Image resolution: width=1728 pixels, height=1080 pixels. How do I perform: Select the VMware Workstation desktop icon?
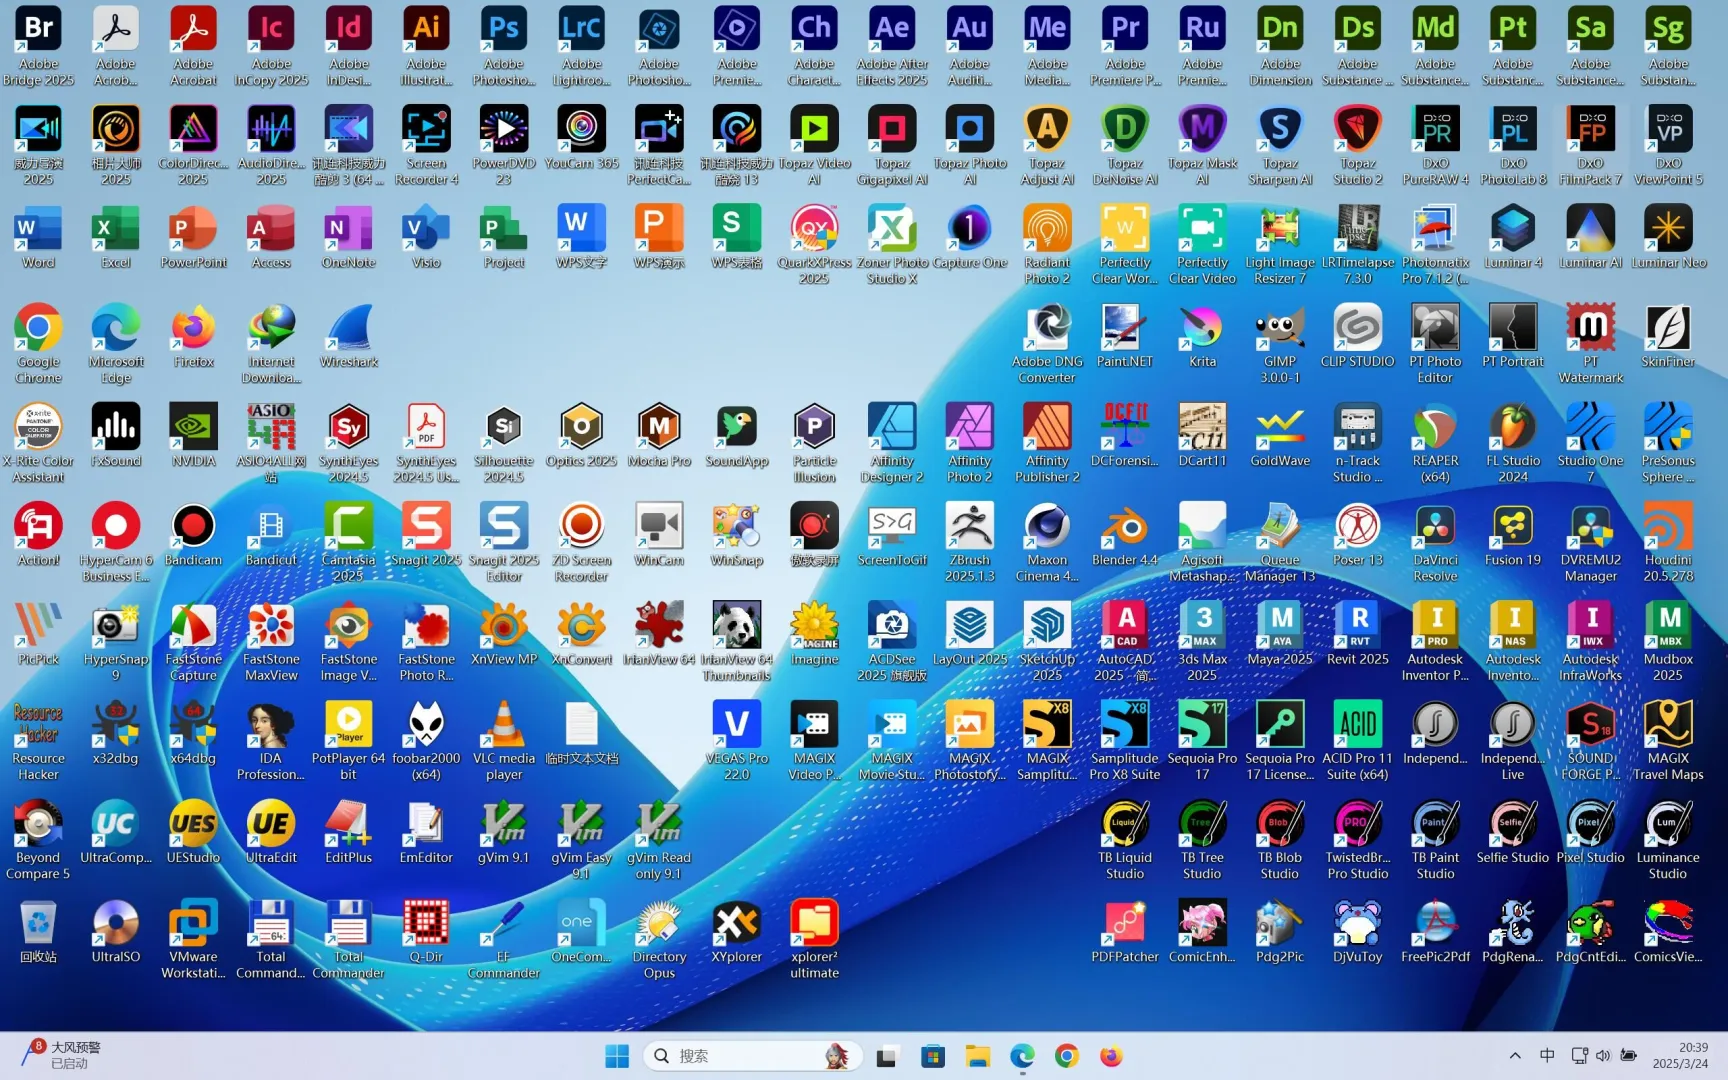click(193, 937)
